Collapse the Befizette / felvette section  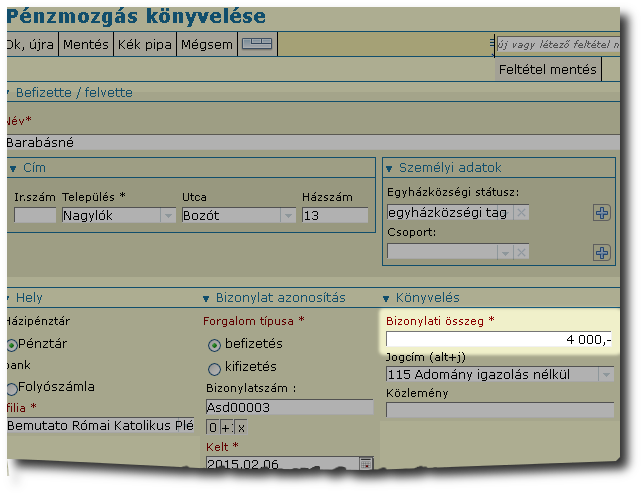[x=8, y=93]
